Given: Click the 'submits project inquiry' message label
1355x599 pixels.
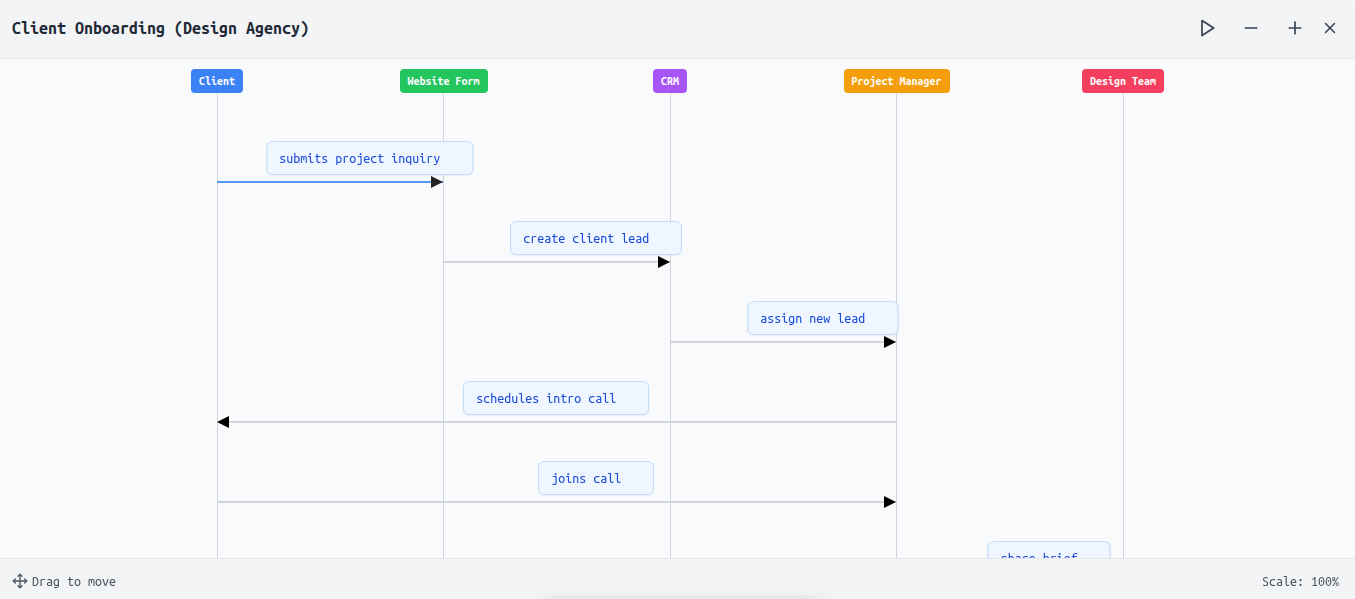Looking at the screenshot, I should click(x=369, y=158).
